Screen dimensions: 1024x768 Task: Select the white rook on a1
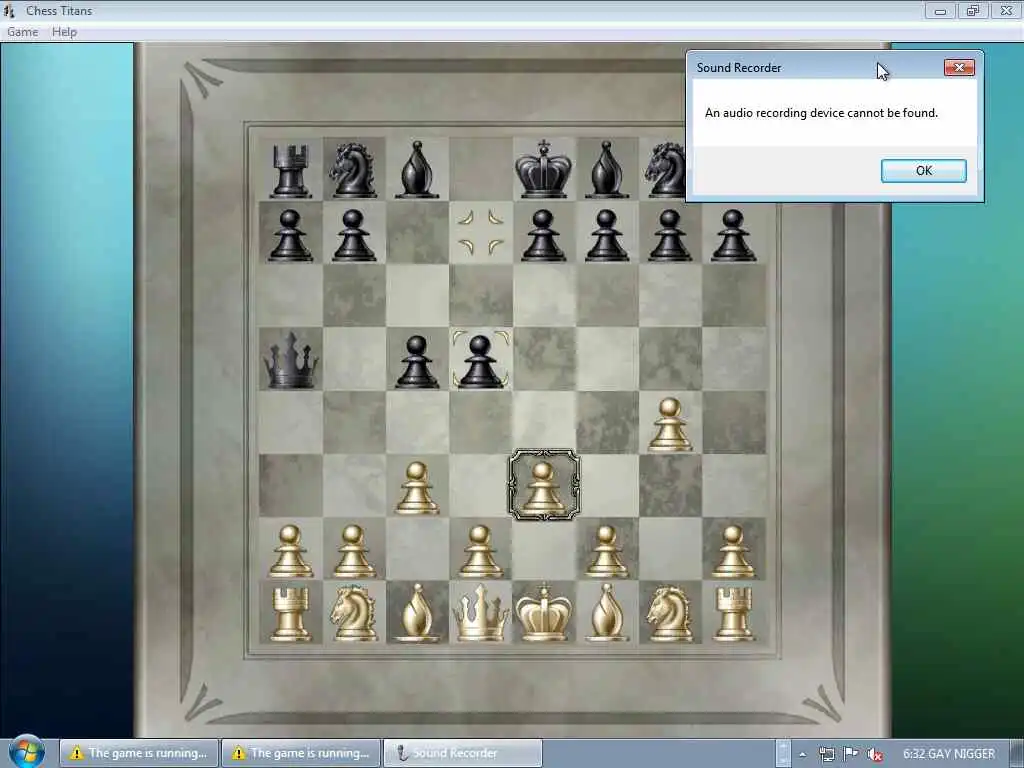pyautogui.click(x=291, y=614)
